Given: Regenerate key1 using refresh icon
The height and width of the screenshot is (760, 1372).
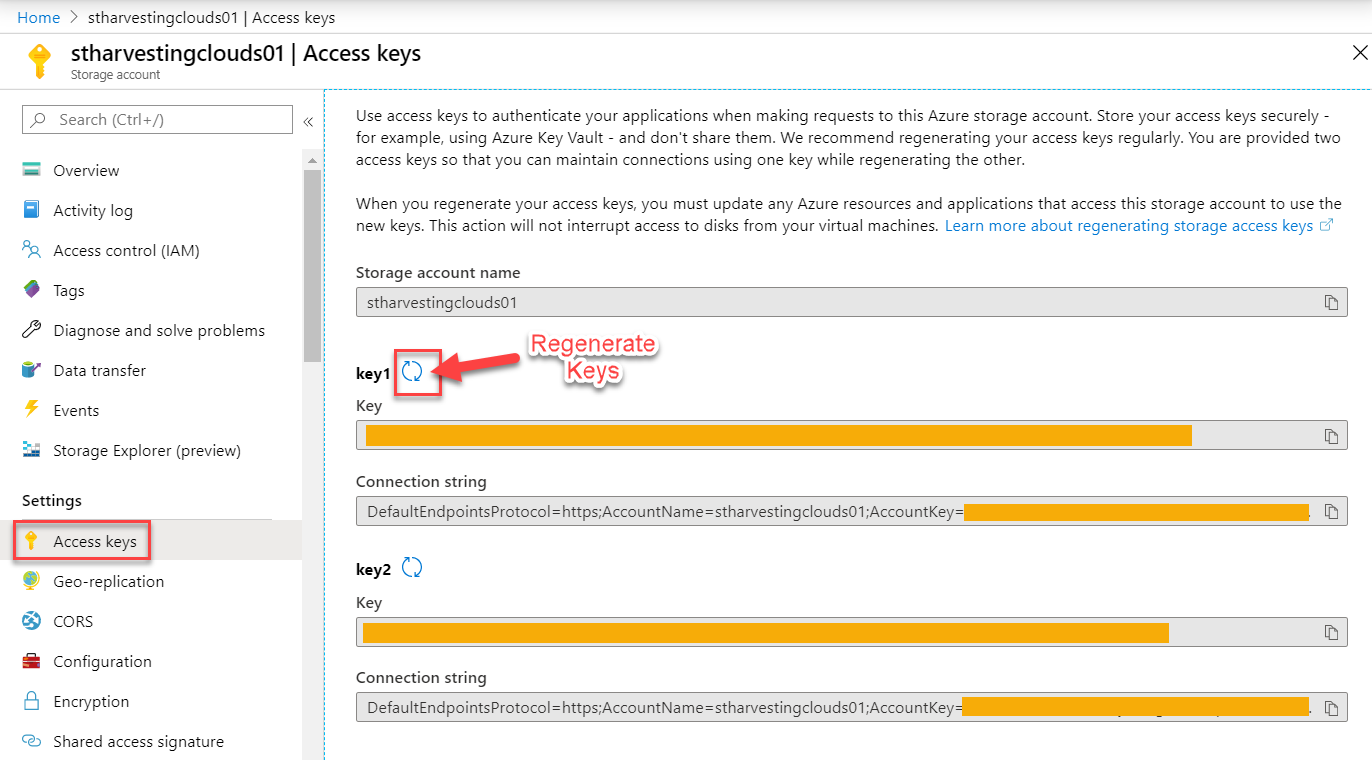Looking at the screenshot, I should pyautogui.click(x=412, y=372).
